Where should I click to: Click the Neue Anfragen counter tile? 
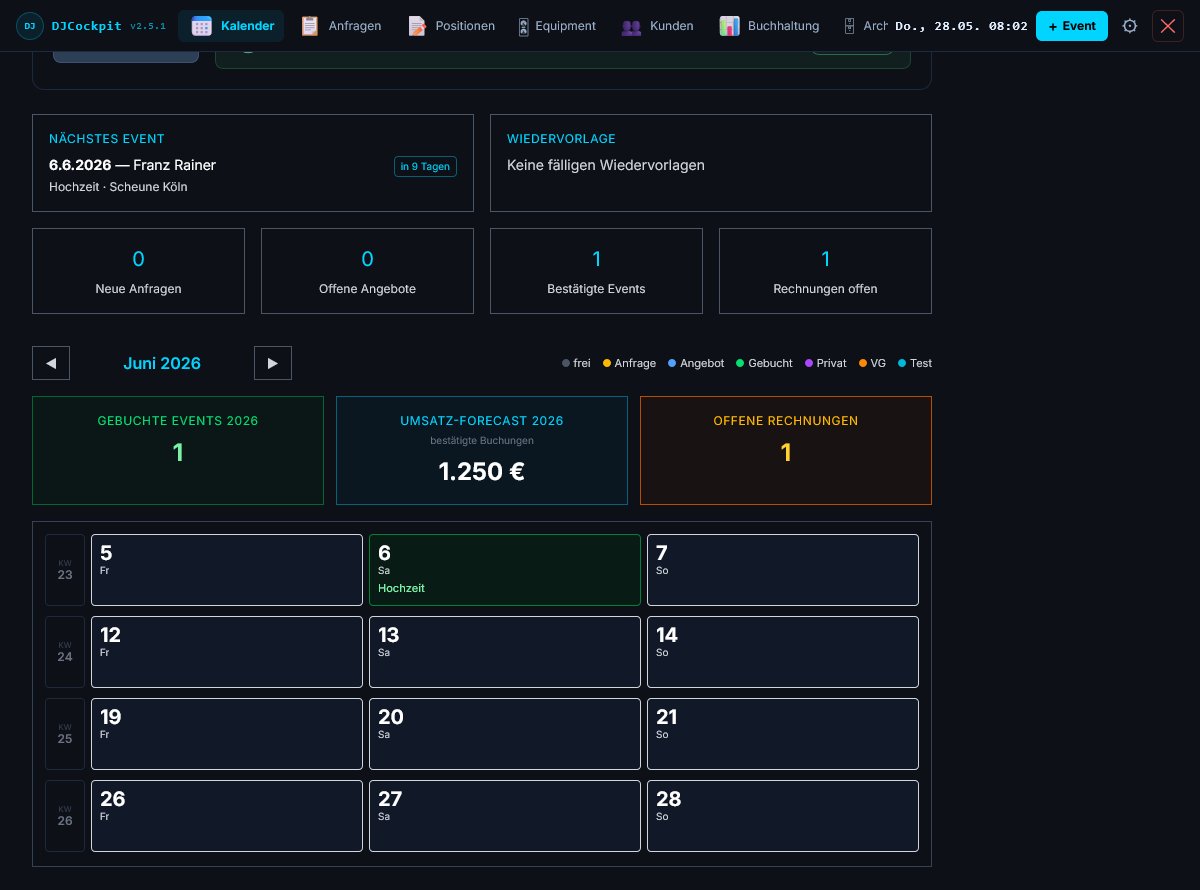138,271
